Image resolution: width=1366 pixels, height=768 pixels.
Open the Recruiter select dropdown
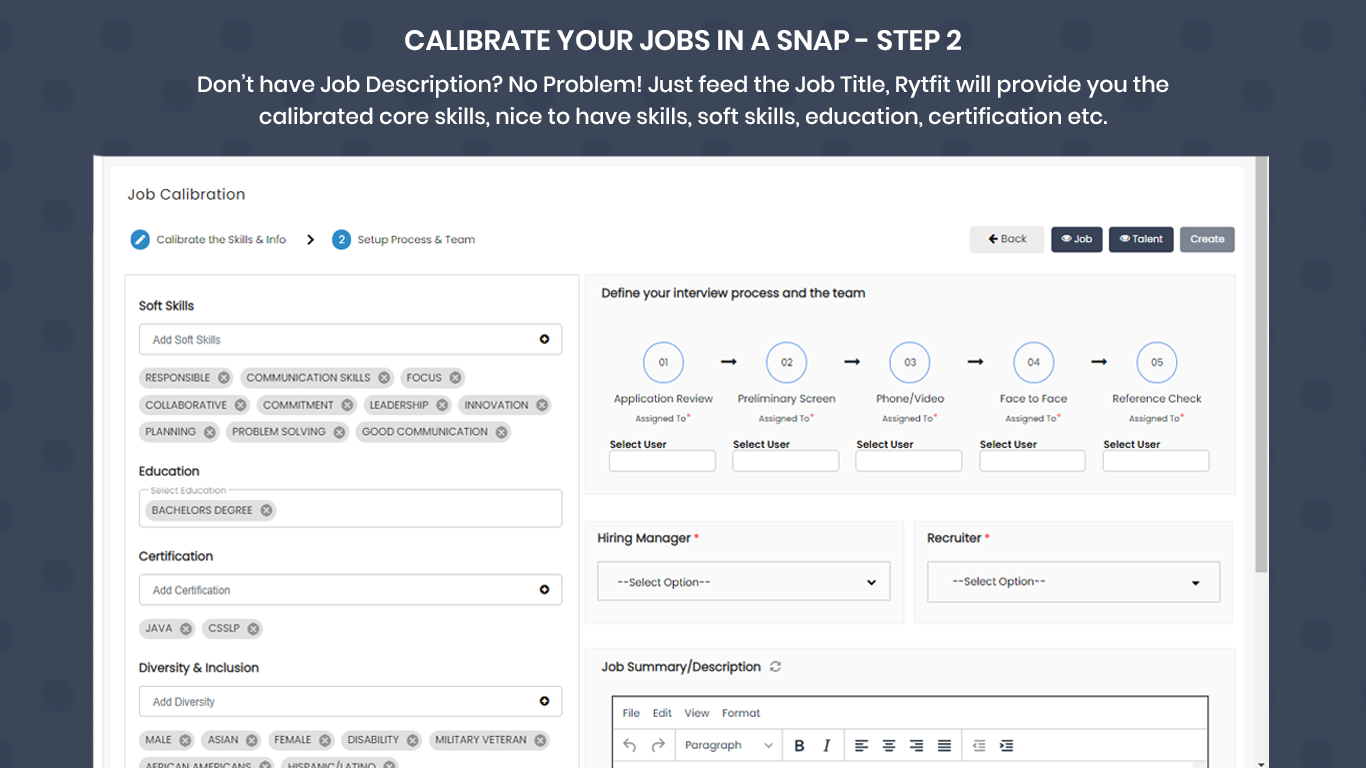click(x=1073, y=582)
